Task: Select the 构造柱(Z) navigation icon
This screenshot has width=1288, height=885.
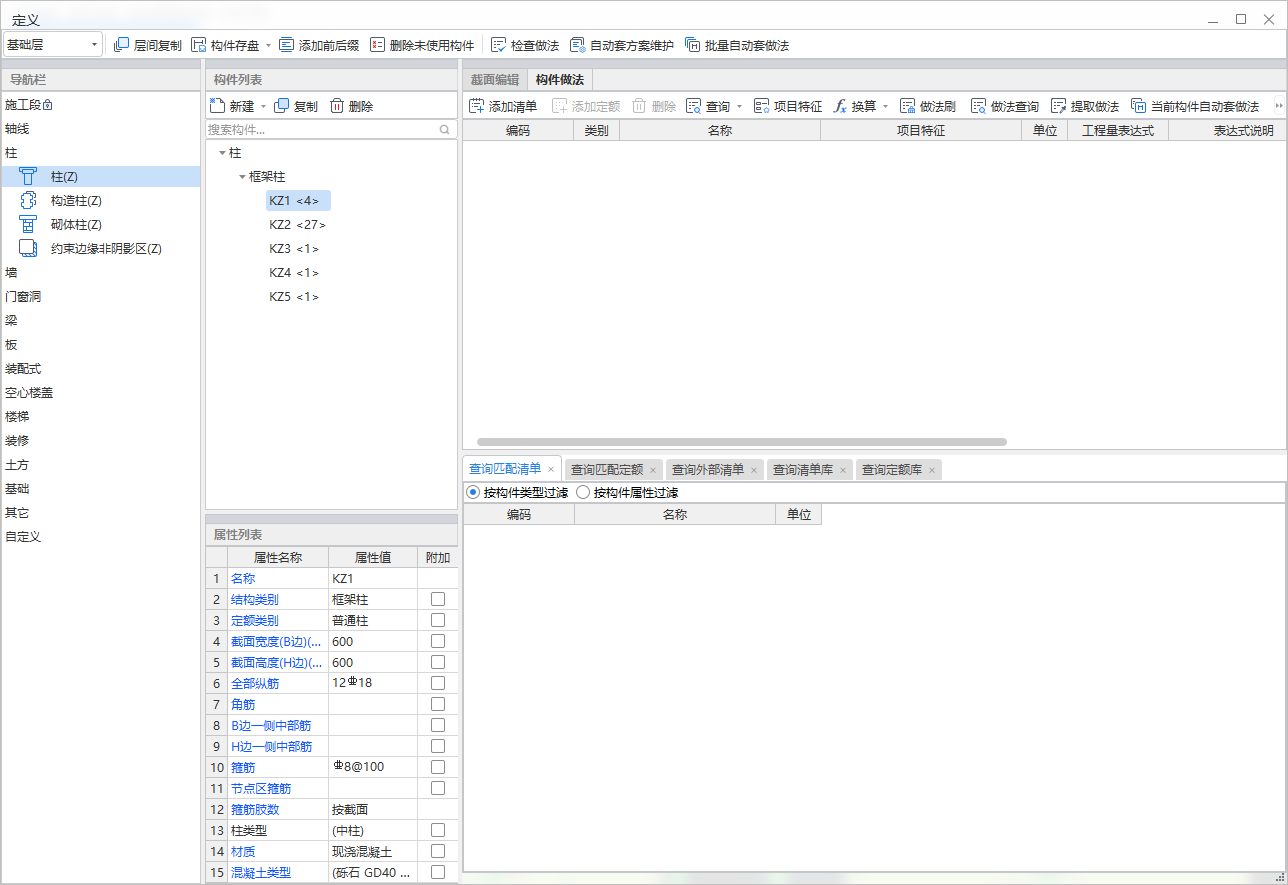Action: tap(29, 200)
